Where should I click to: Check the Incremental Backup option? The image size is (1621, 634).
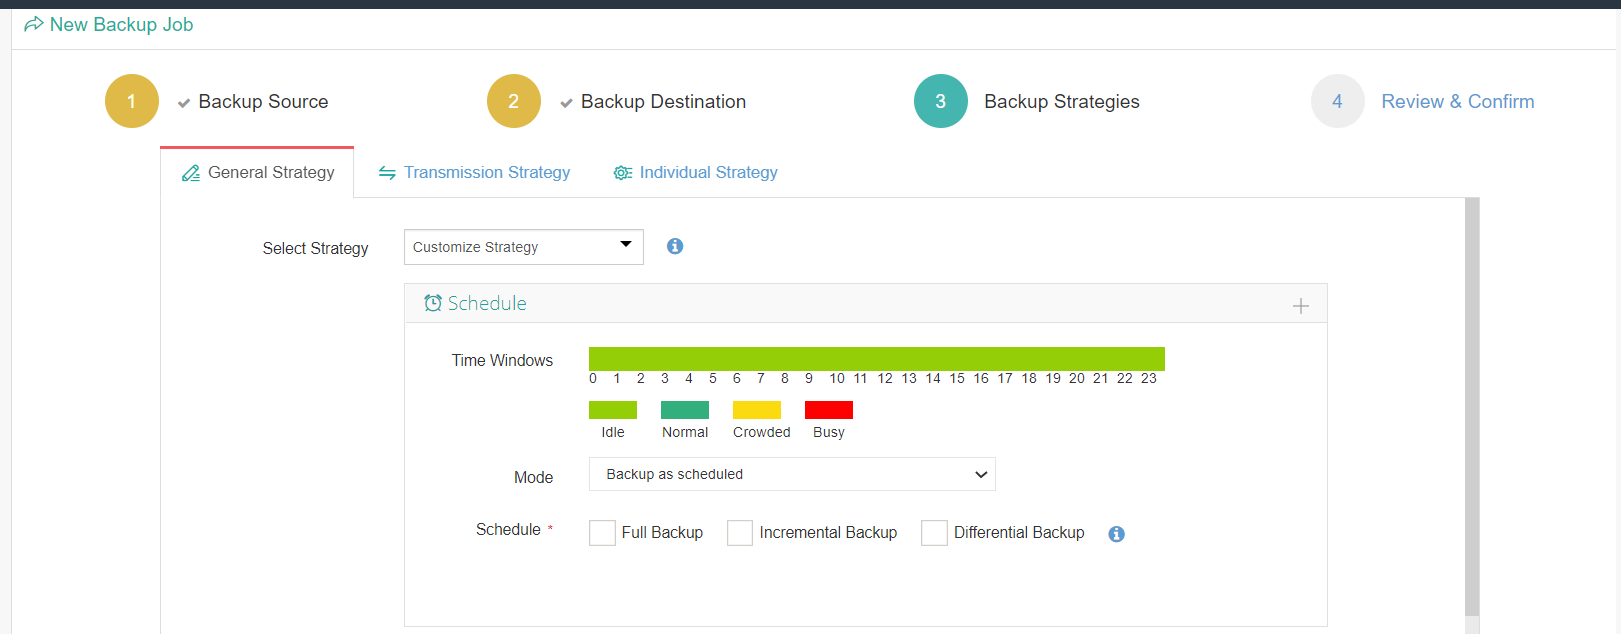(x=740, y=533)
